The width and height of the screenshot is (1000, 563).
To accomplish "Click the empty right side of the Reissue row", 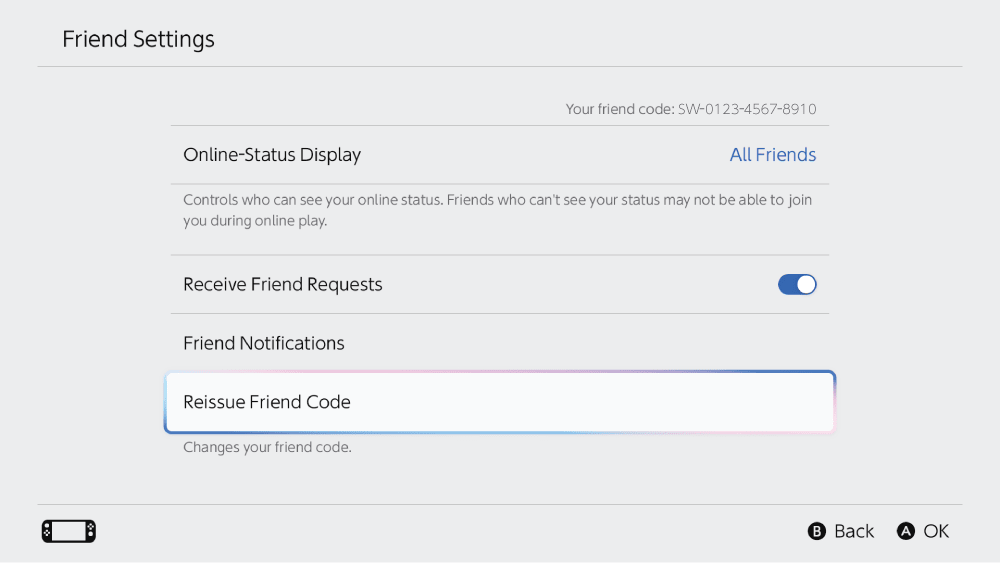I will click(650, 402).
